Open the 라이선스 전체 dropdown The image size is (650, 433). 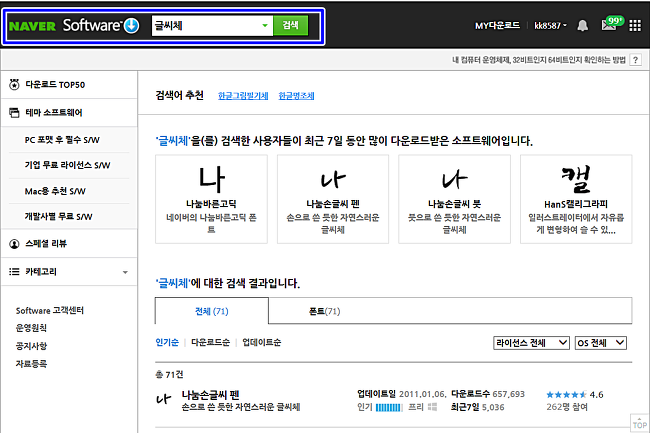coord(531,343)
